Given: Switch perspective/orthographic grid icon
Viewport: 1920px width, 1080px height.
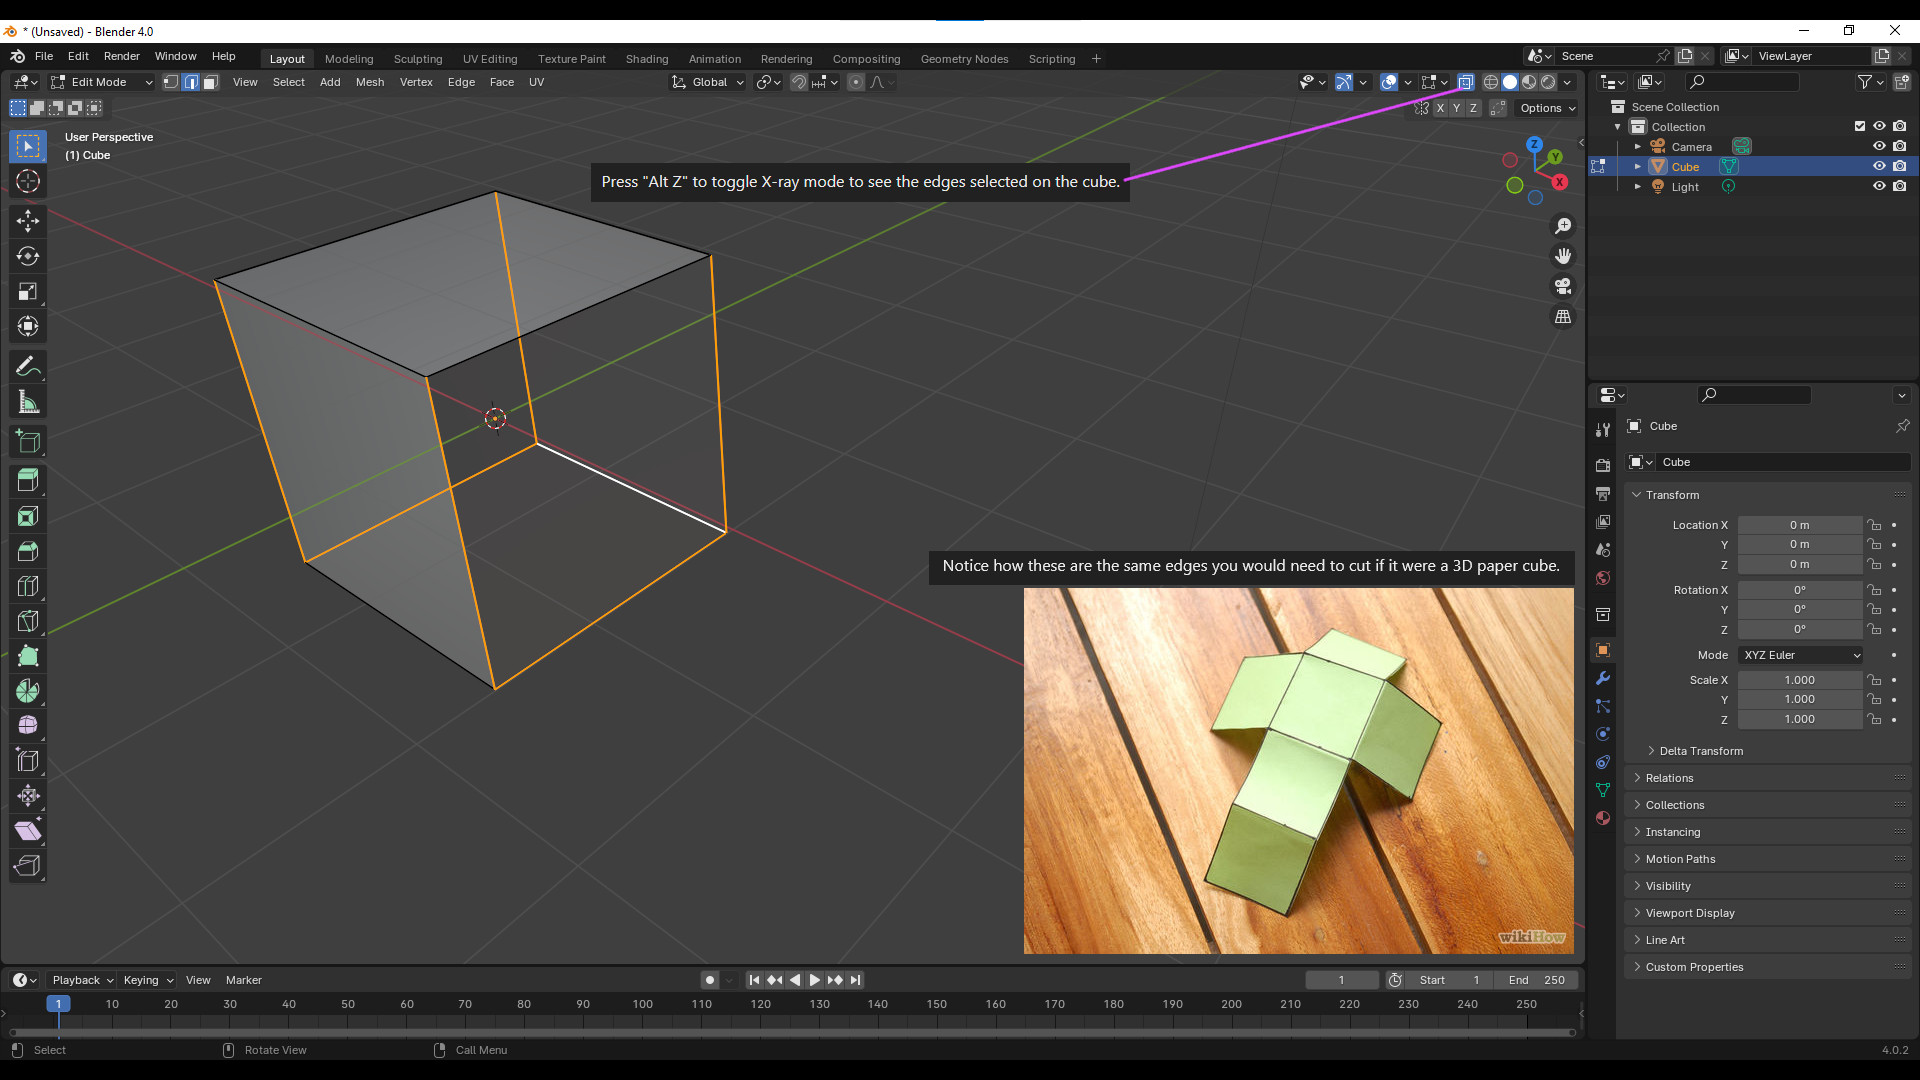Looking at the screenshot, I should [1563, 316].
